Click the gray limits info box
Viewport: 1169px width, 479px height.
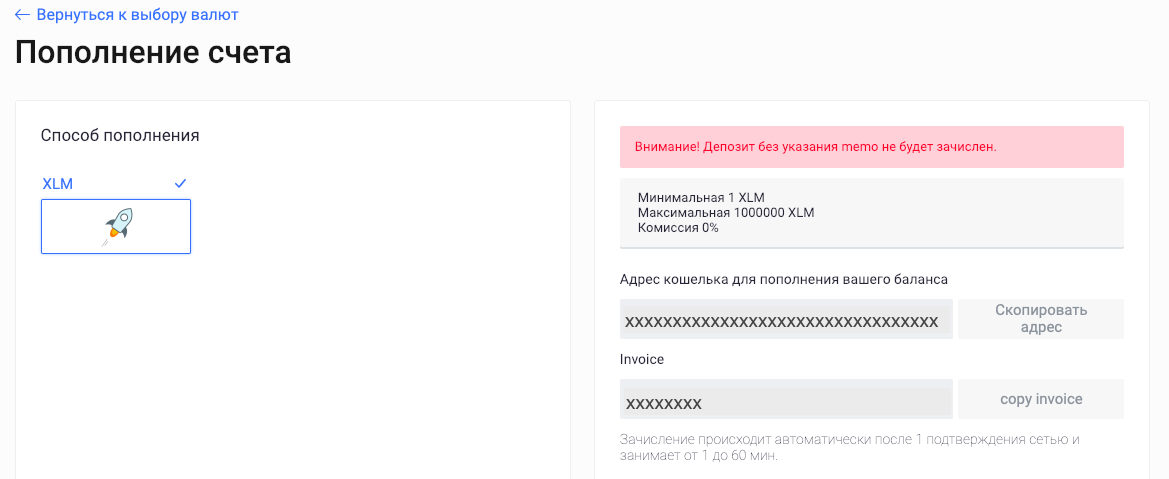pyautogui.click(x=872, y=213)
